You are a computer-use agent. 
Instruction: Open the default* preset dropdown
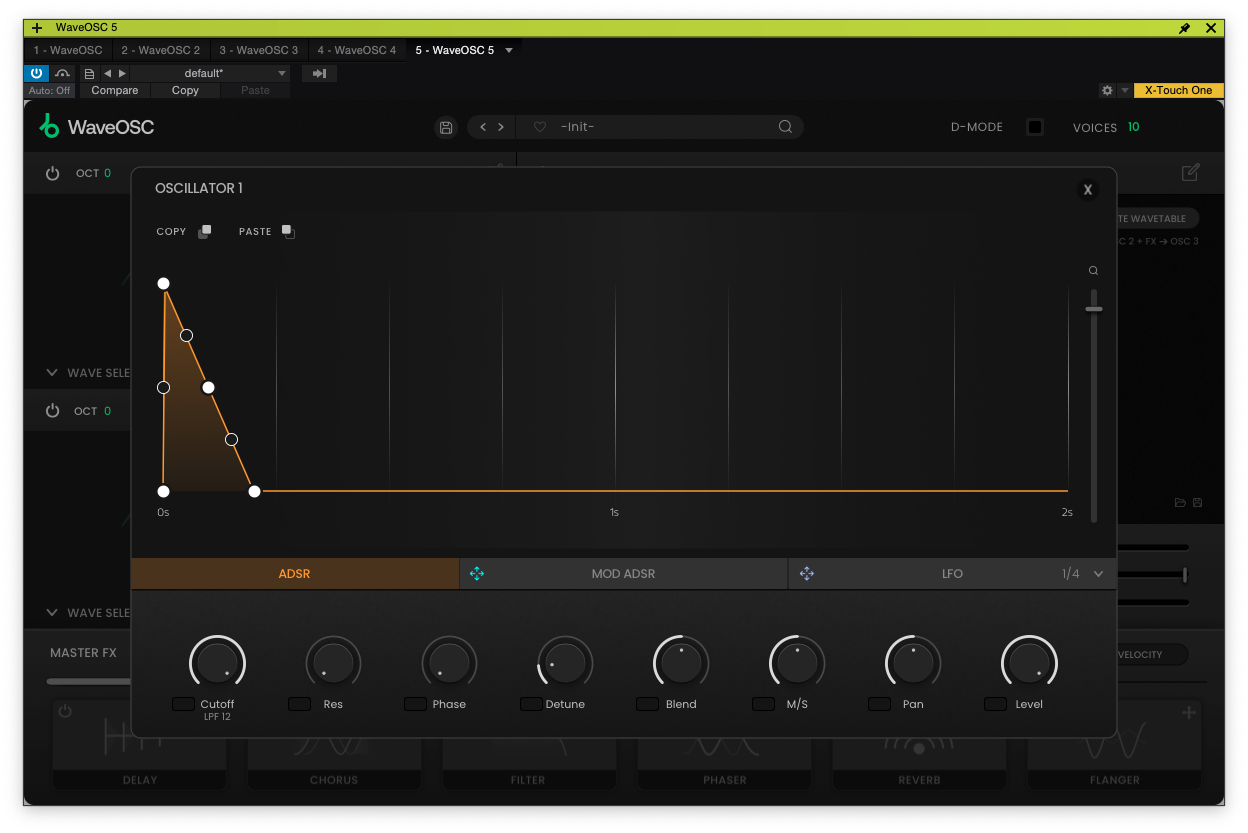point(211,73)
